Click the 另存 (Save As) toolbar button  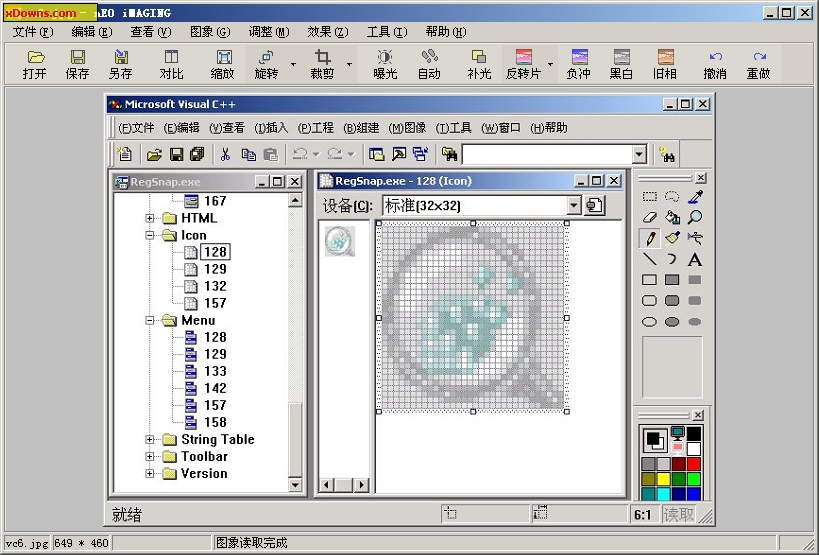point(121,64)
